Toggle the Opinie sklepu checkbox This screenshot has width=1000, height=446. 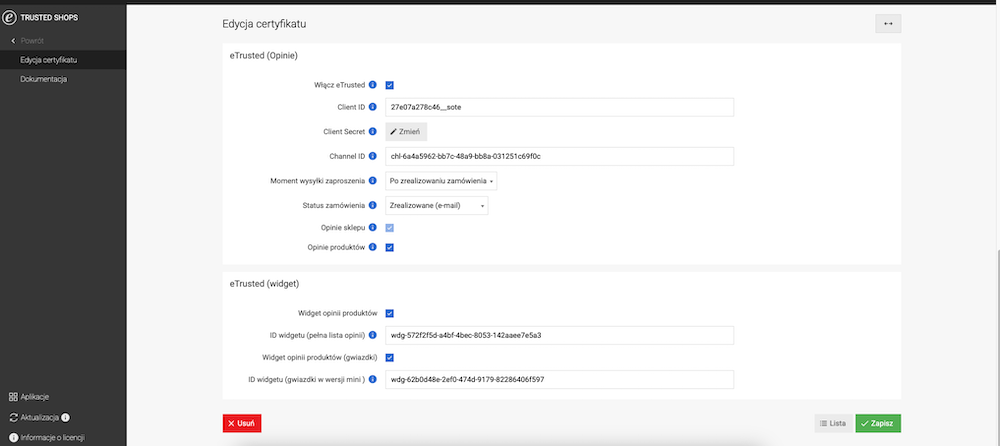[390, 228]
